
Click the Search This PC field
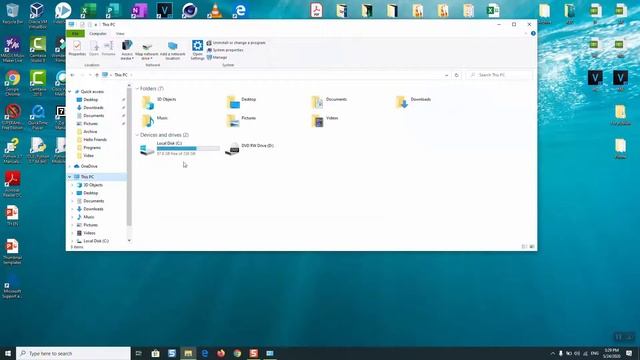click(x=499, y=75)
